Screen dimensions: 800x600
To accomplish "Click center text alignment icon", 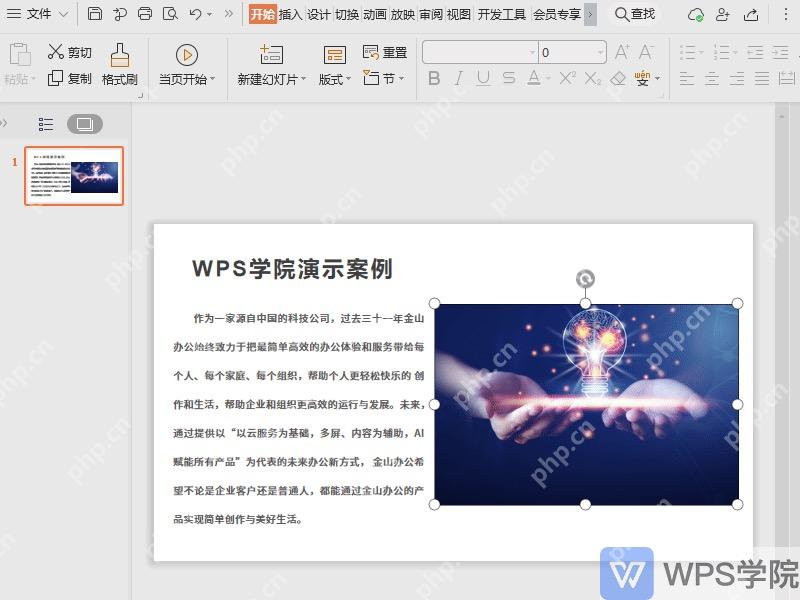I will click(712, 79).
